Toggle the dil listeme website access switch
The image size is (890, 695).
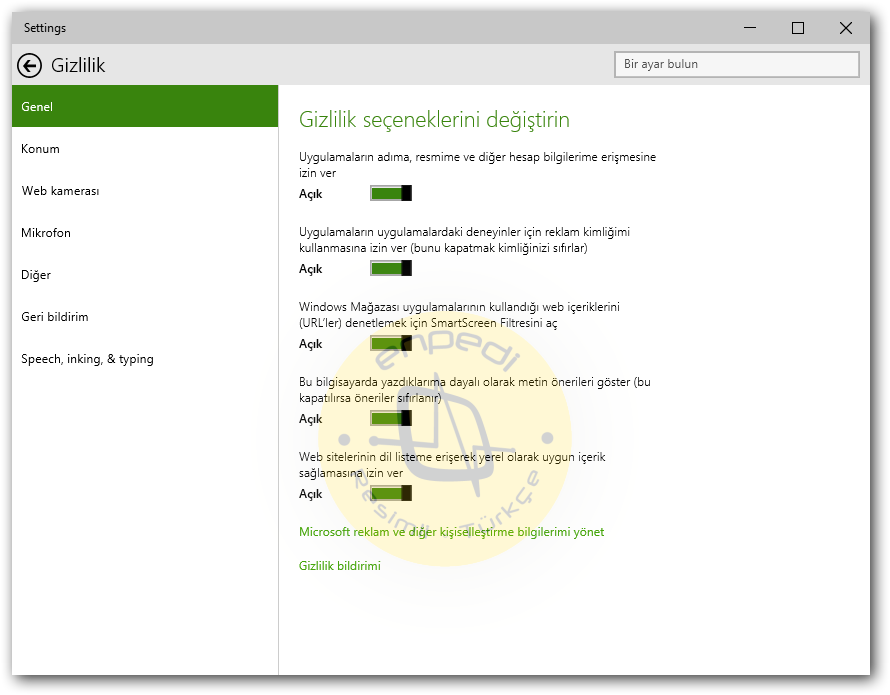tap(391, 493)
